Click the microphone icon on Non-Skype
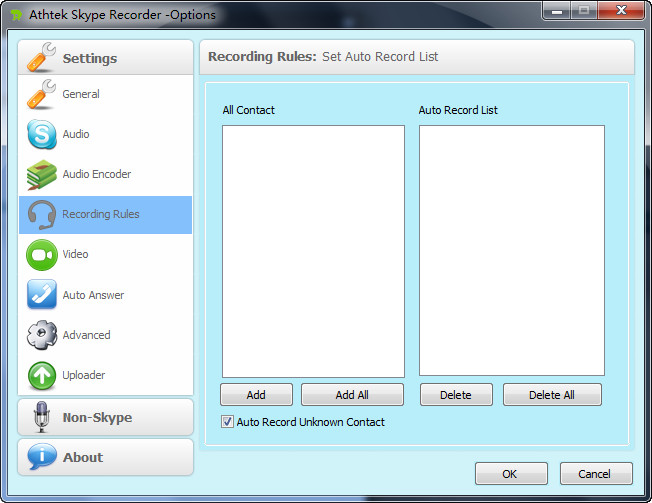The image size is (652, 503). [41, 417]
